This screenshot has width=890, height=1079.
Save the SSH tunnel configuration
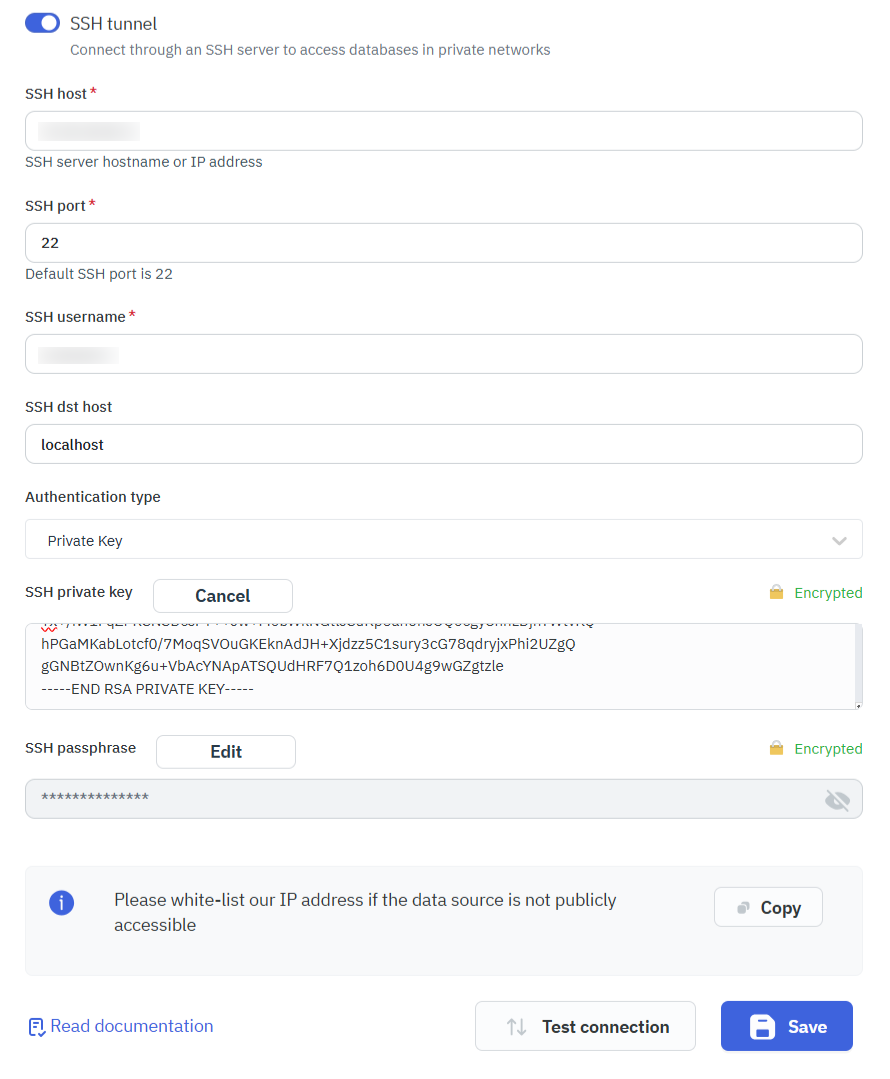click(786, 1025)
